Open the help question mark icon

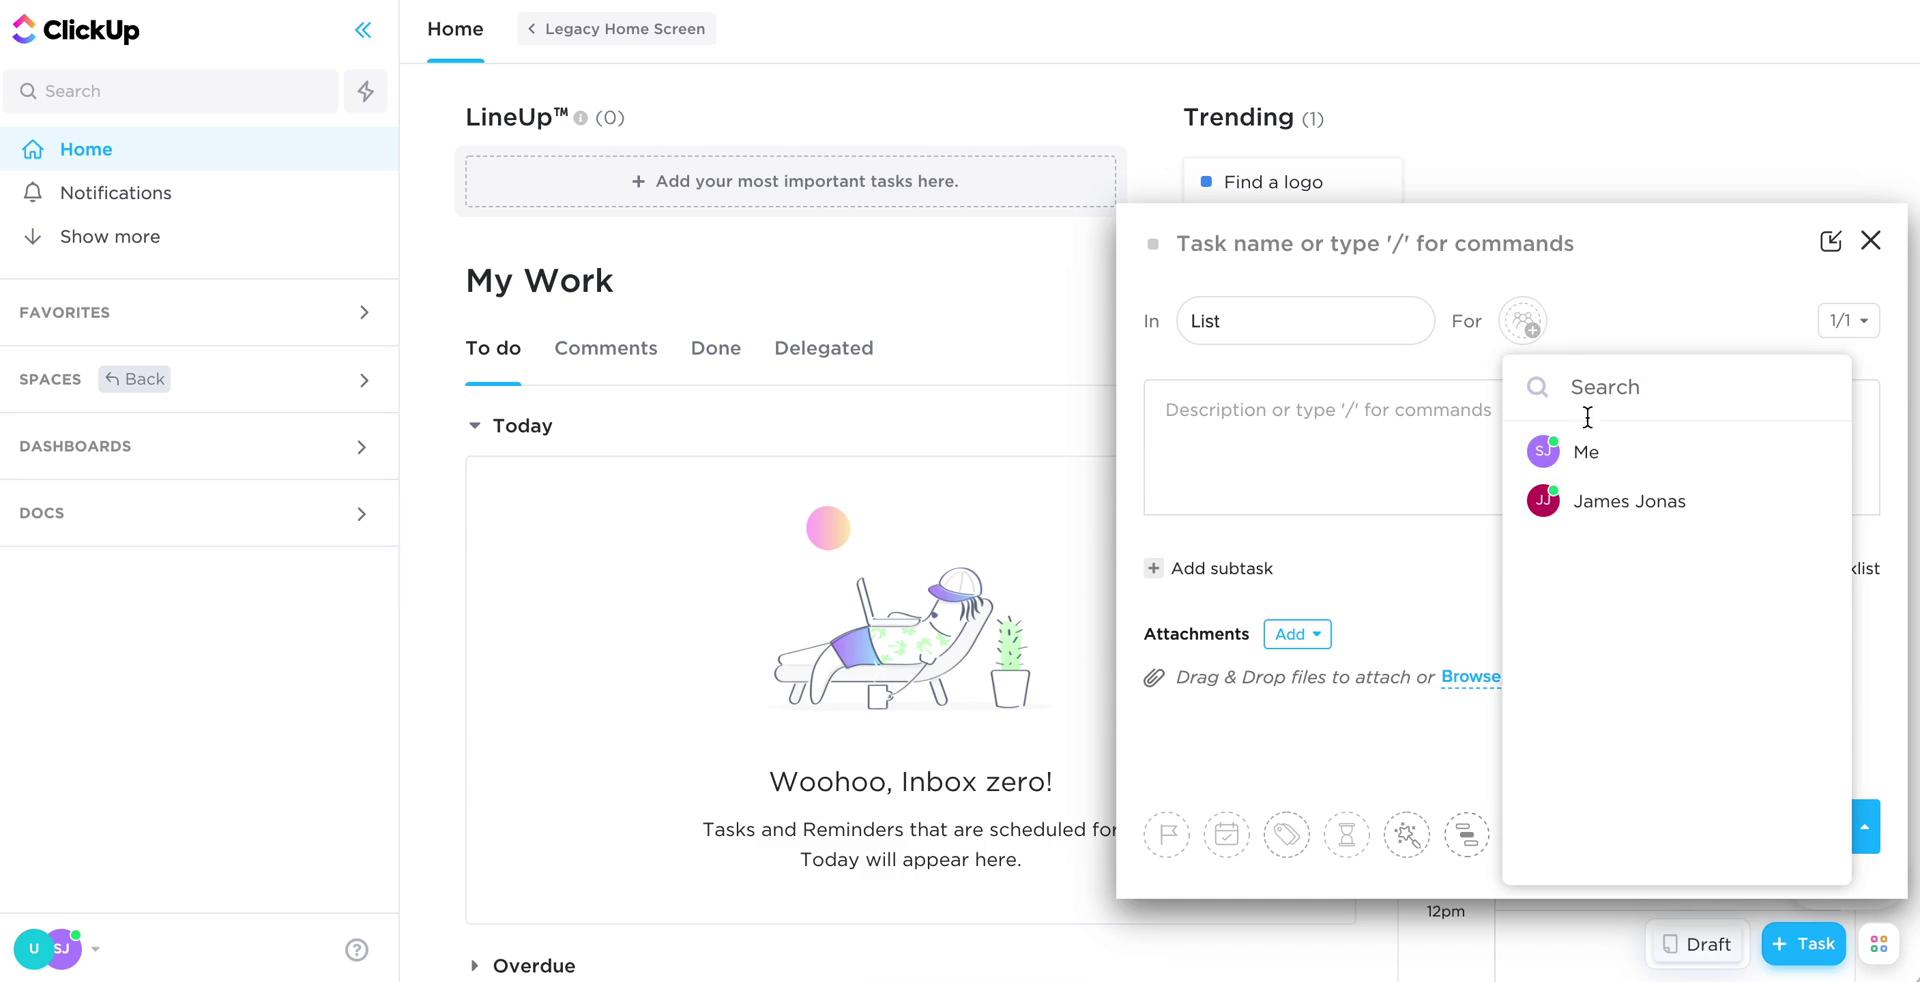point(357,950)
